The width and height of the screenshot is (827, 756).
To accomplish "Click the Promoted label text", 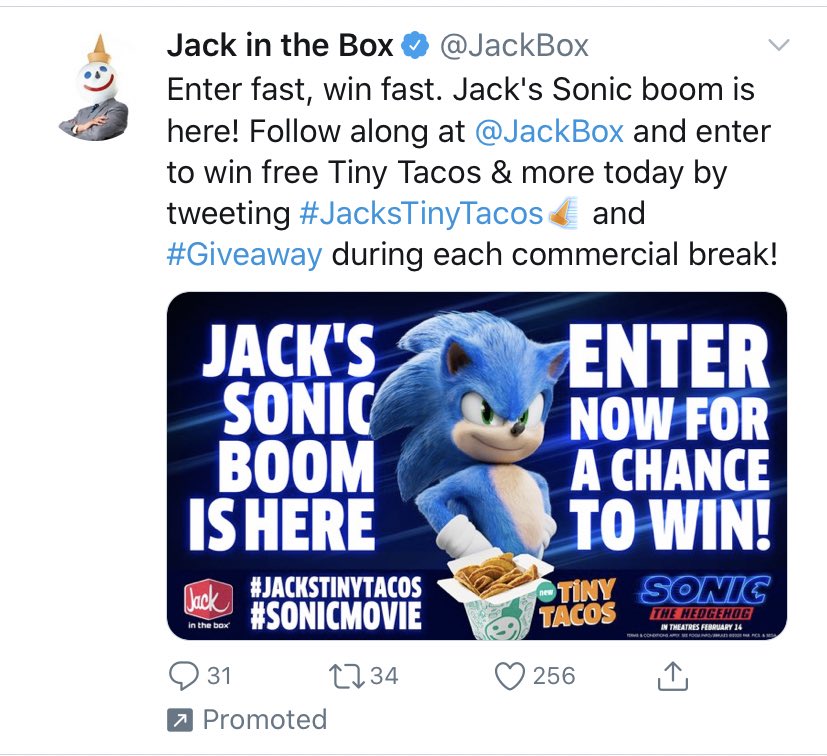I will coord(265,720).
